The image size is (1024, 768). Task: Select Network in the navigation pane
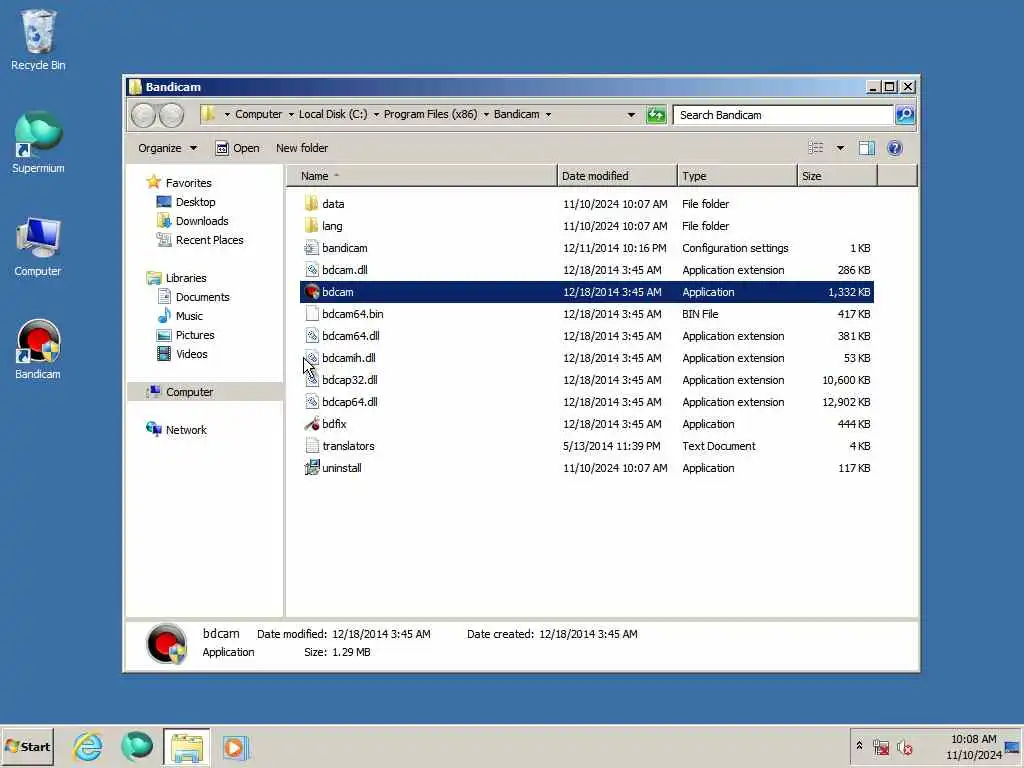point(186,430)
